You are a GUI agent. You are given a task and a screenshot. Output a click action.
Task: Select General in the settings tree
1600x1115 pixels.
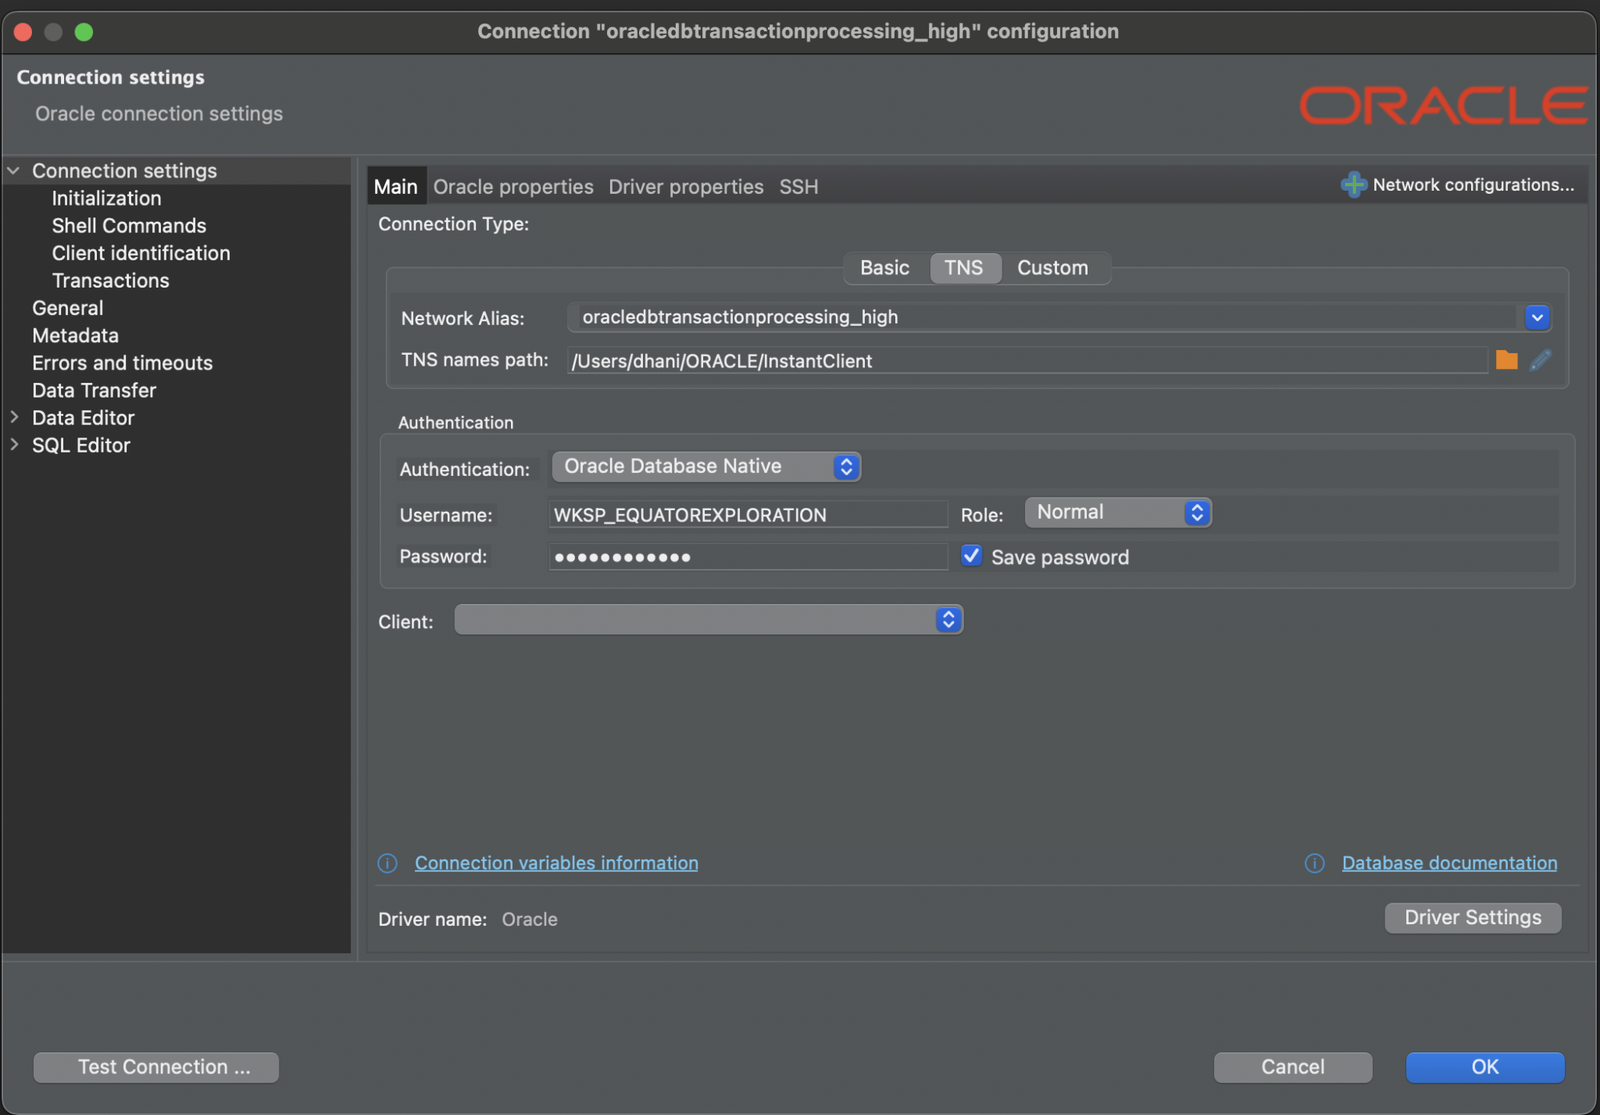(67, 308)
